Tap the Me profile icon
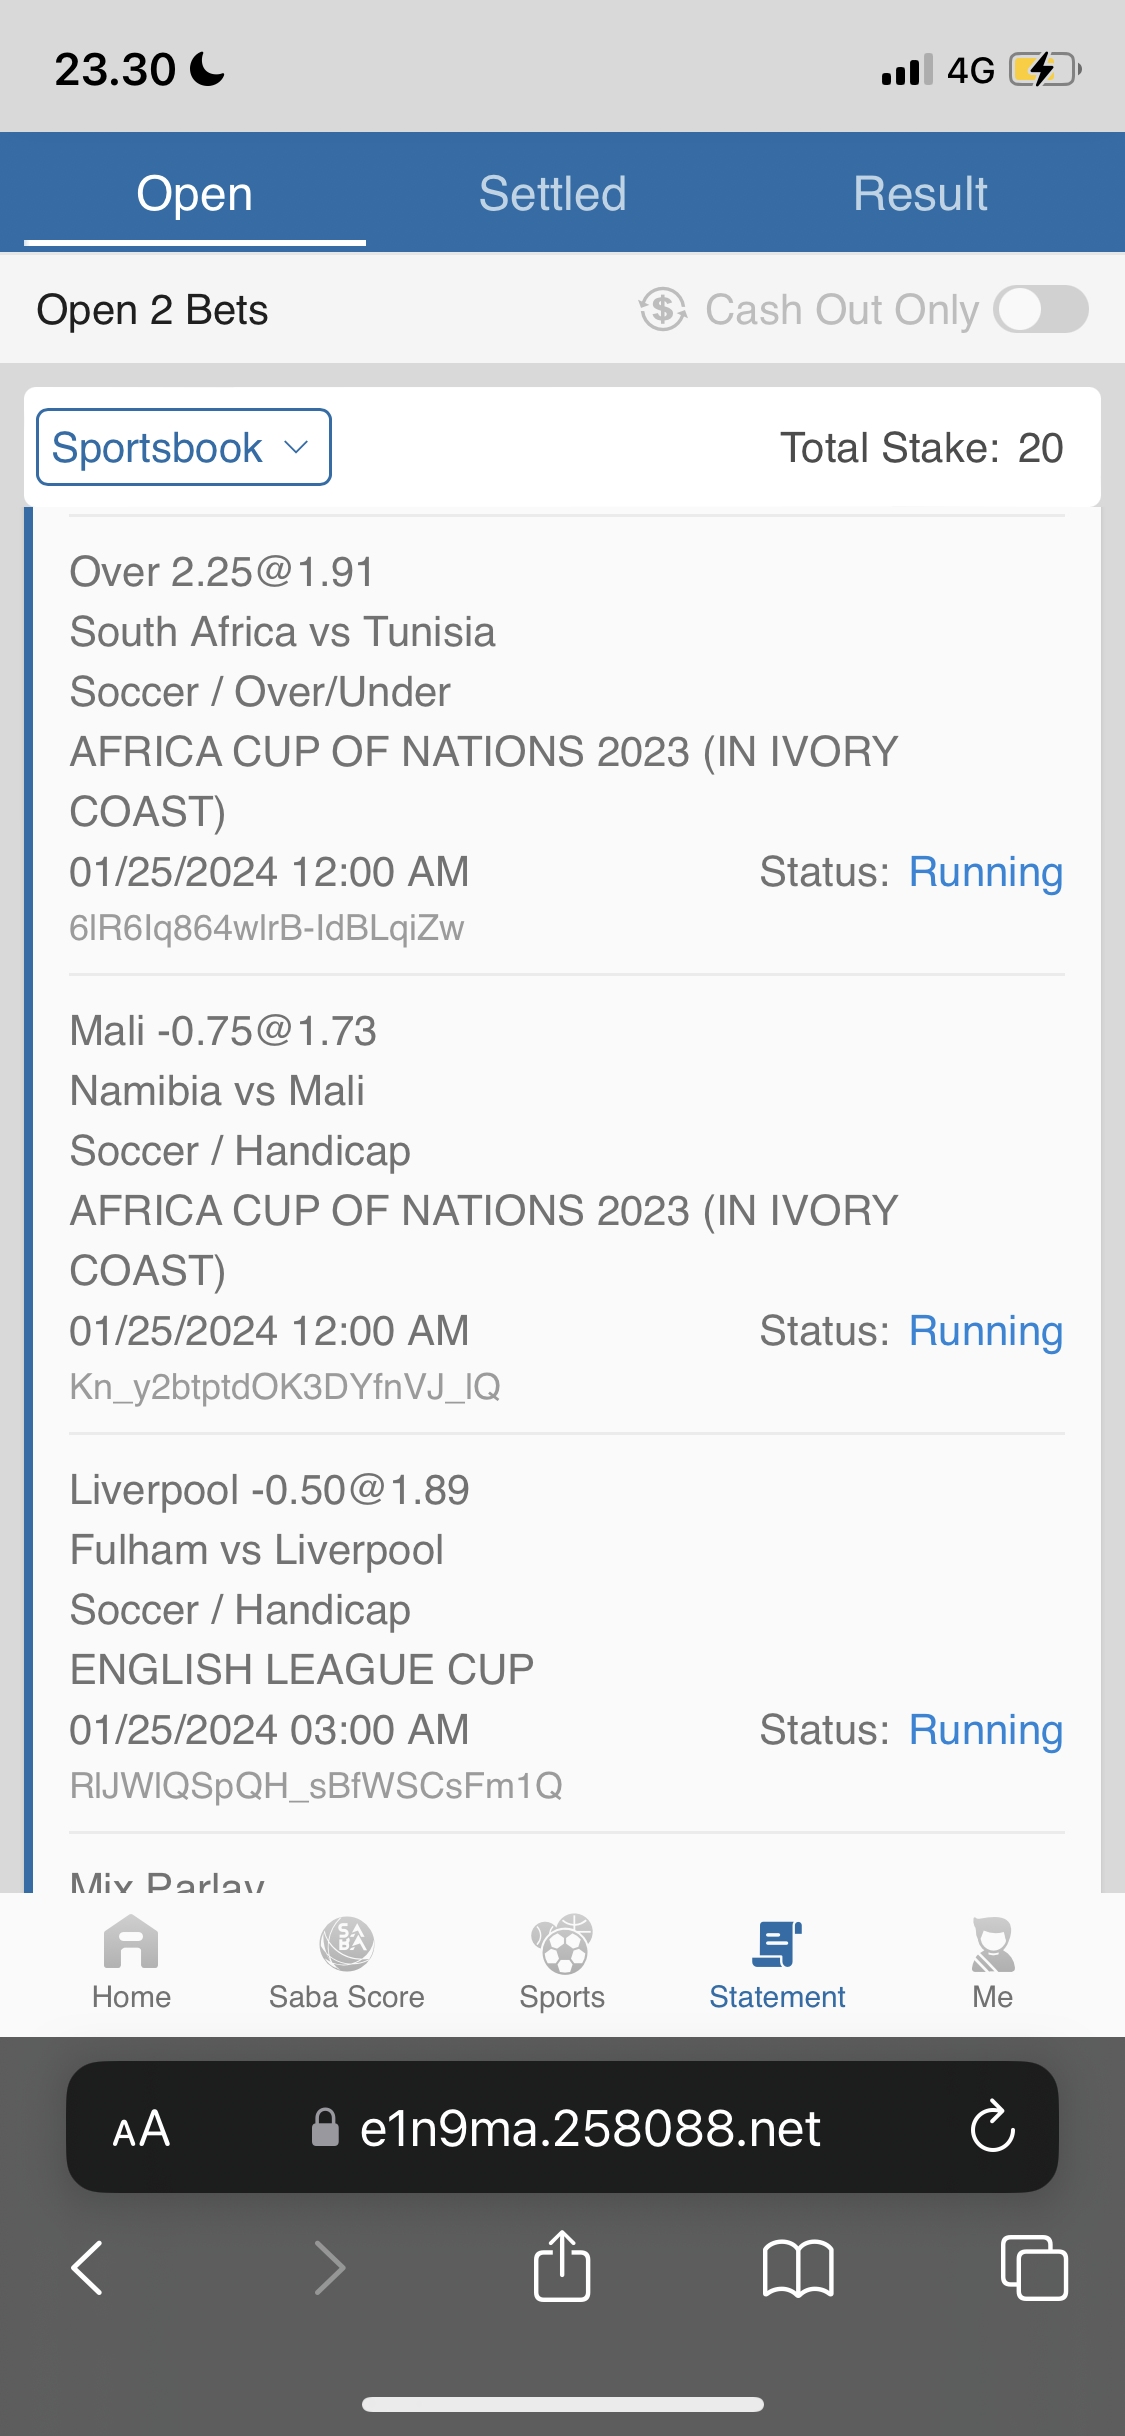Screen dimensions: 1125x2436 click(992, 1944)
